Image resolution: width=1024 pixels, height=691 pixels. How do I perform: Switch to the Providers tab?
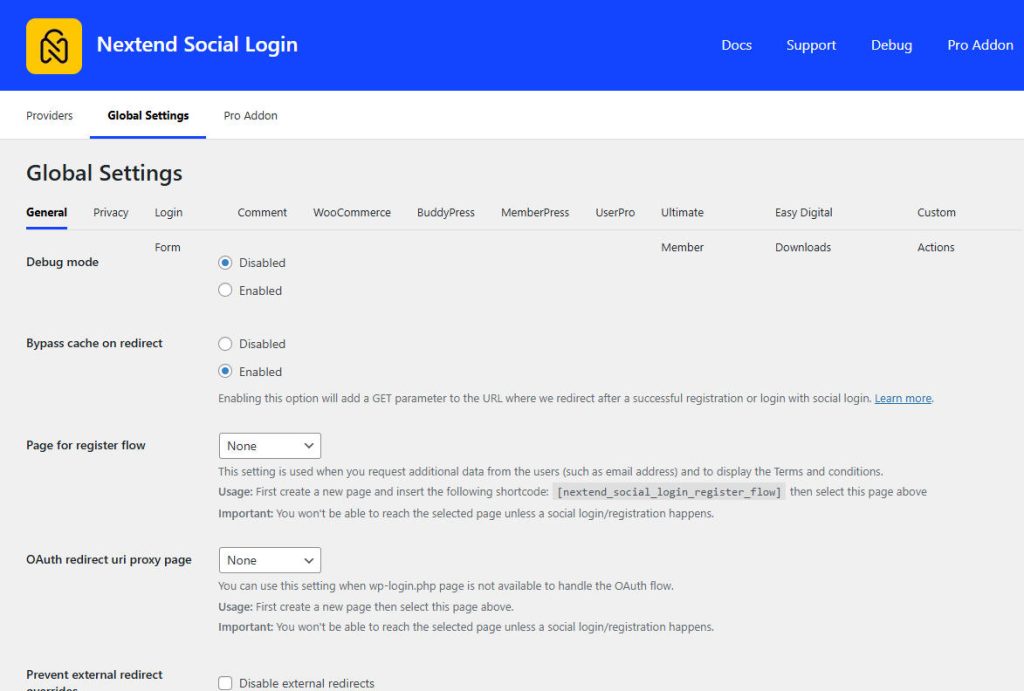pos(49,116)
